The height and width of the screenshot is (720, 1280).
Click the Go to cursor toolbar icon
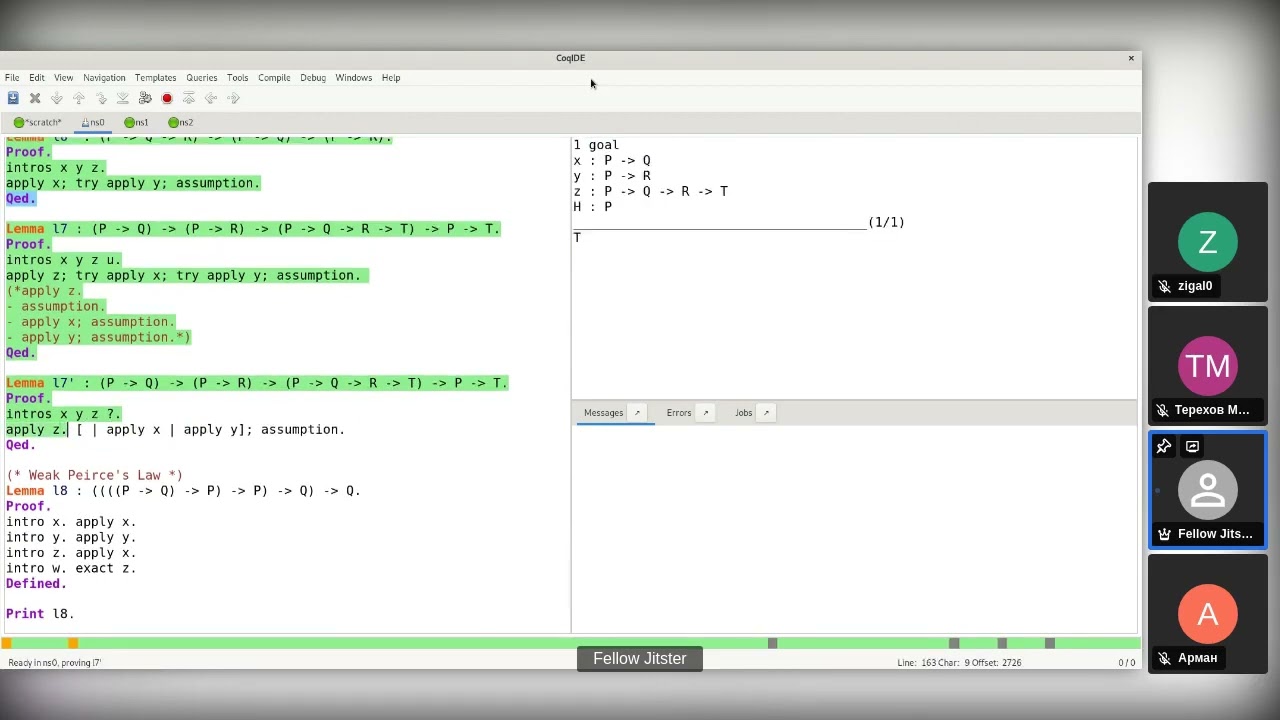[x=101, y=98]
